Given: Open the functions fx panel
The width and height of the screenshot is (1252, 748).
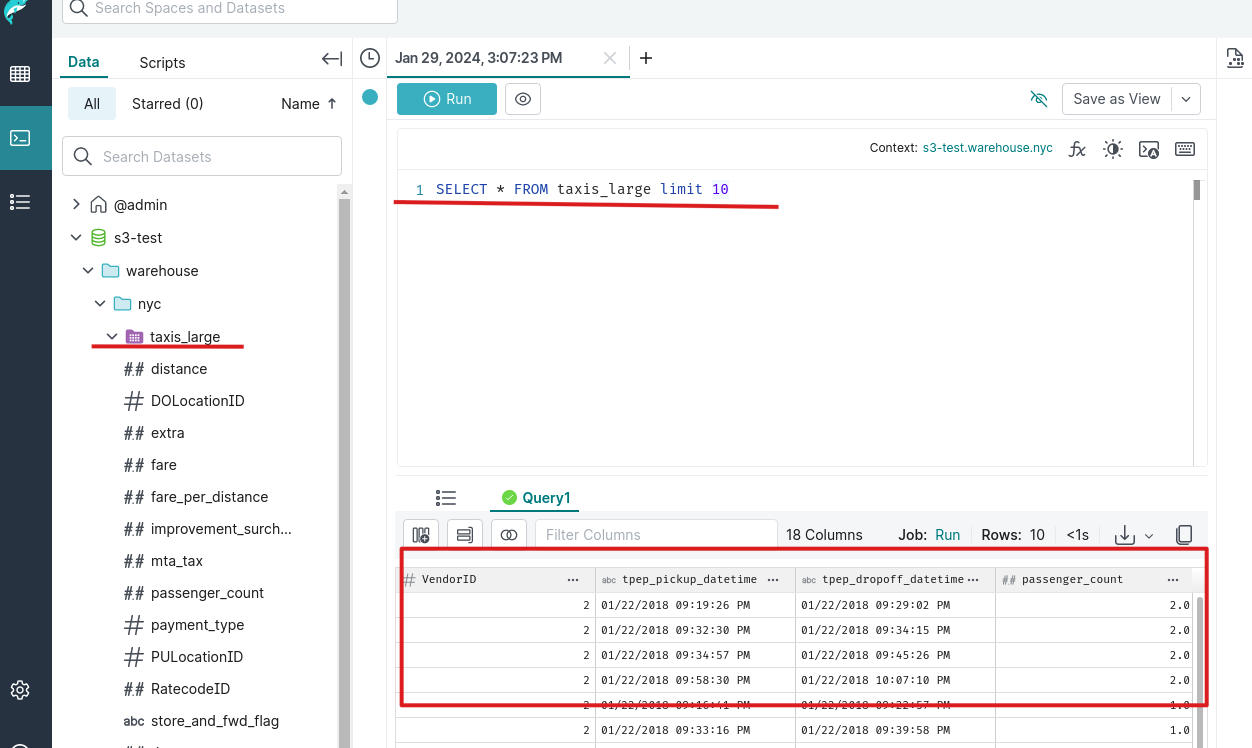Looking at the screenshot, I should (1077, 149).
